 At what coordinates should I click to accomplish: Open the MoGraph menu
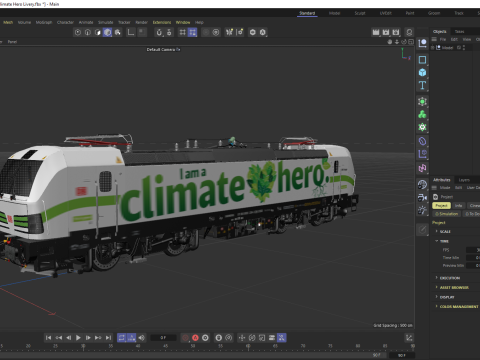click(44, 22)
